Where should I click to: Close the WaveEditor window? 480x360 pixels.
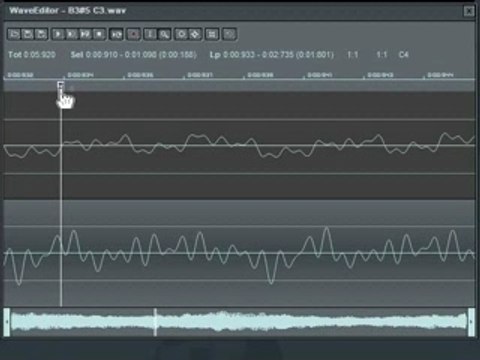click(x=469, y=11)
